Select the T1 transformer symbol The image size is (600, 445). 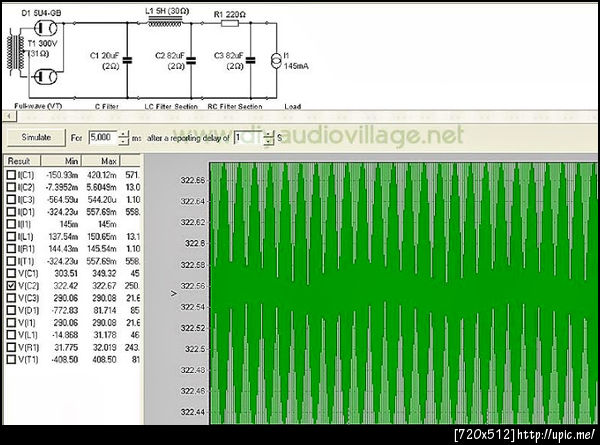16,52
